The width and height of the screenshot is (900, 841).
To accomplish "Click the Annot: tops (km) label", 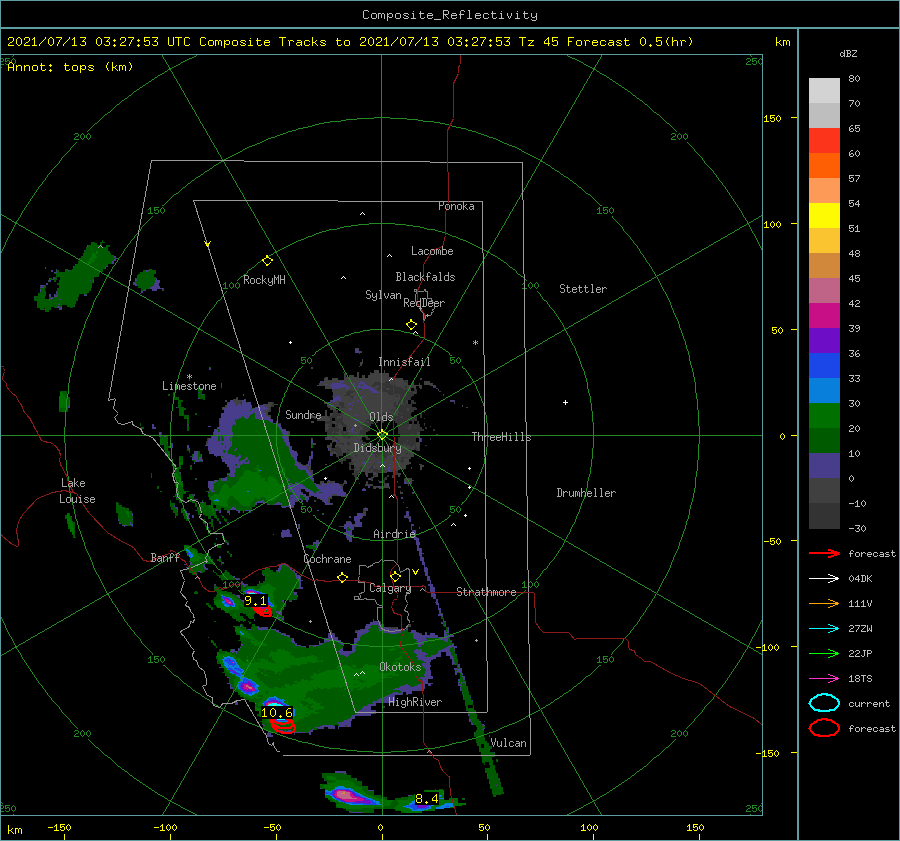I will [x=70, y=67].
